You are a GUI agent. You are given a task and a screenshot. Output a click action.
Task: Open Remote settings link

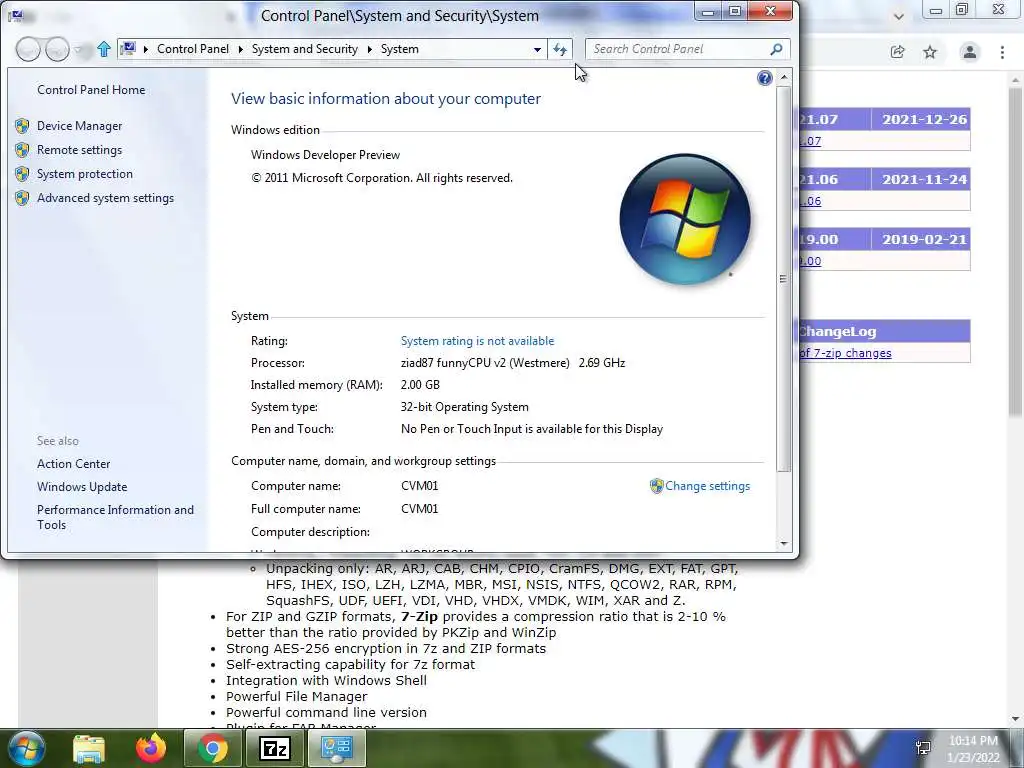79,150
